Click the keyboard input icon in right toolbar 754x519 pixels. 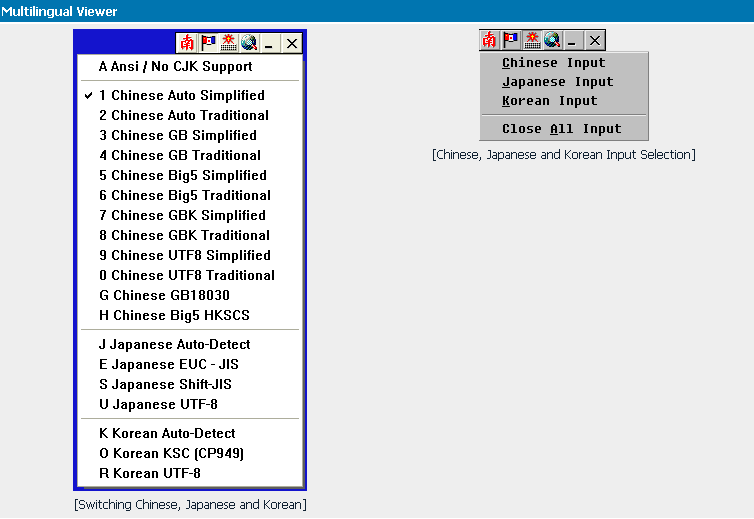(x=531, y=40)
